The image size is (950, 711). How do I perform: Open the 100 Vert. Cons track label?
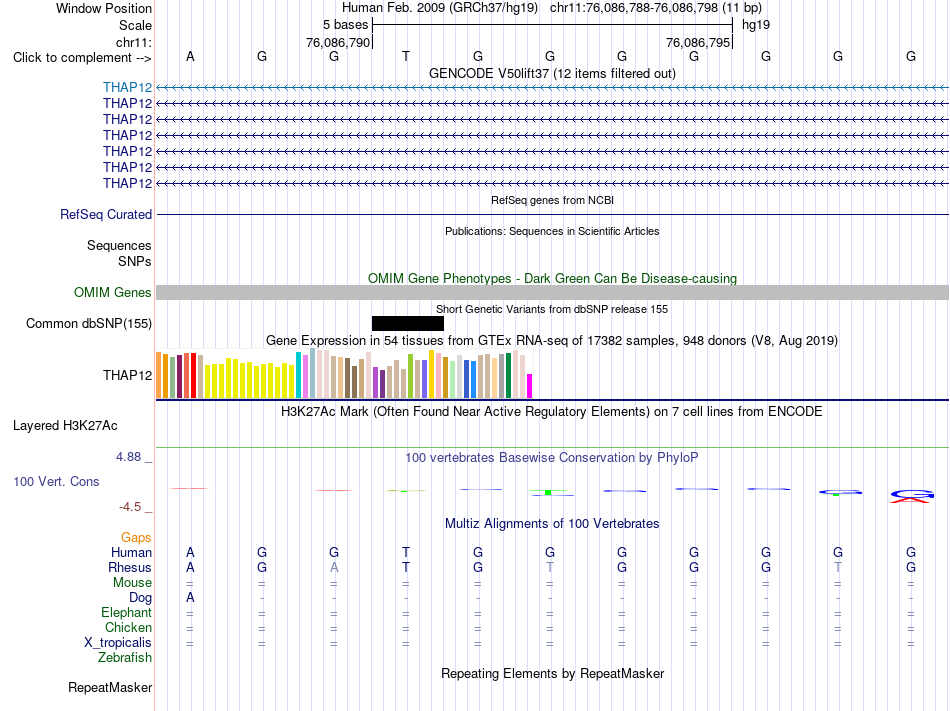(56, 481)
